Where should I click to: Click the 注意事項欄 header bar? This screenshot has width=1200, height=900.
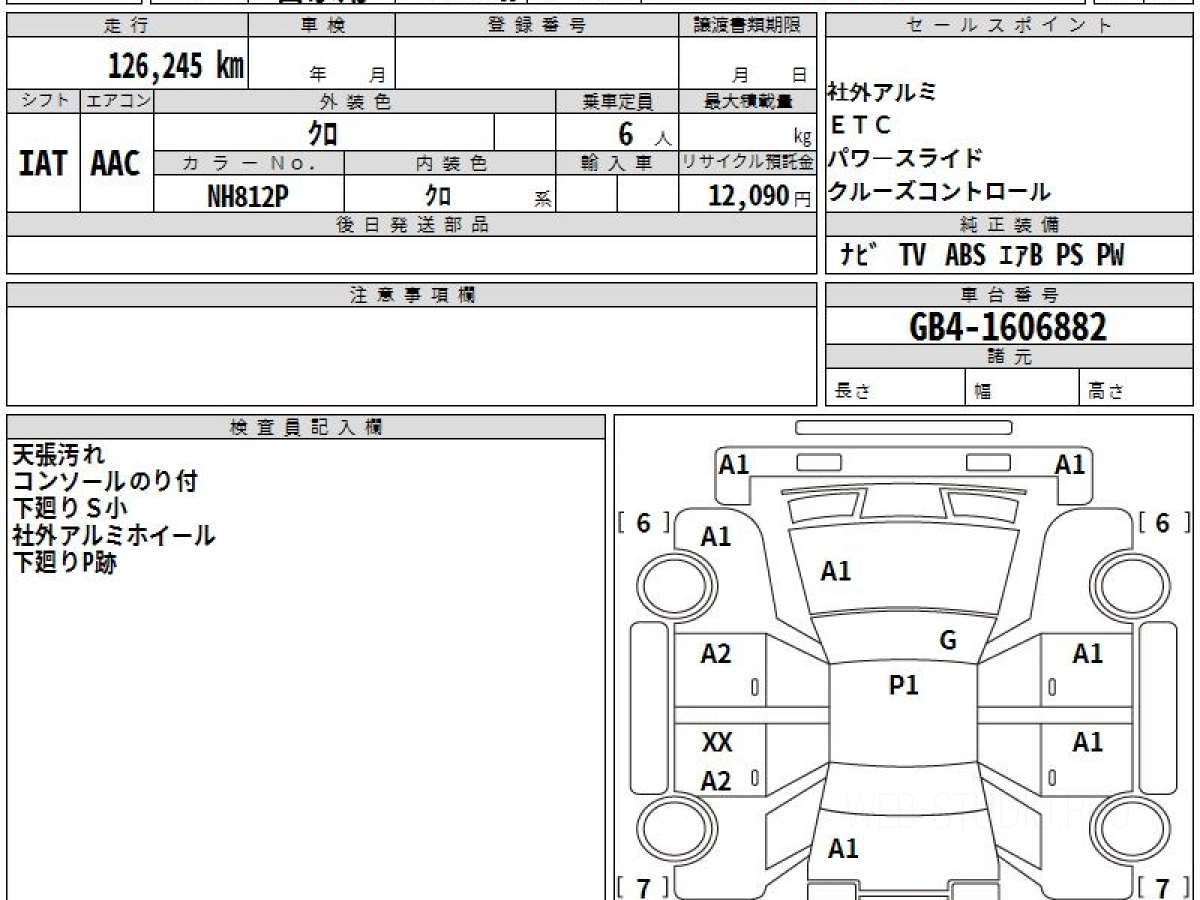(412, 295)
